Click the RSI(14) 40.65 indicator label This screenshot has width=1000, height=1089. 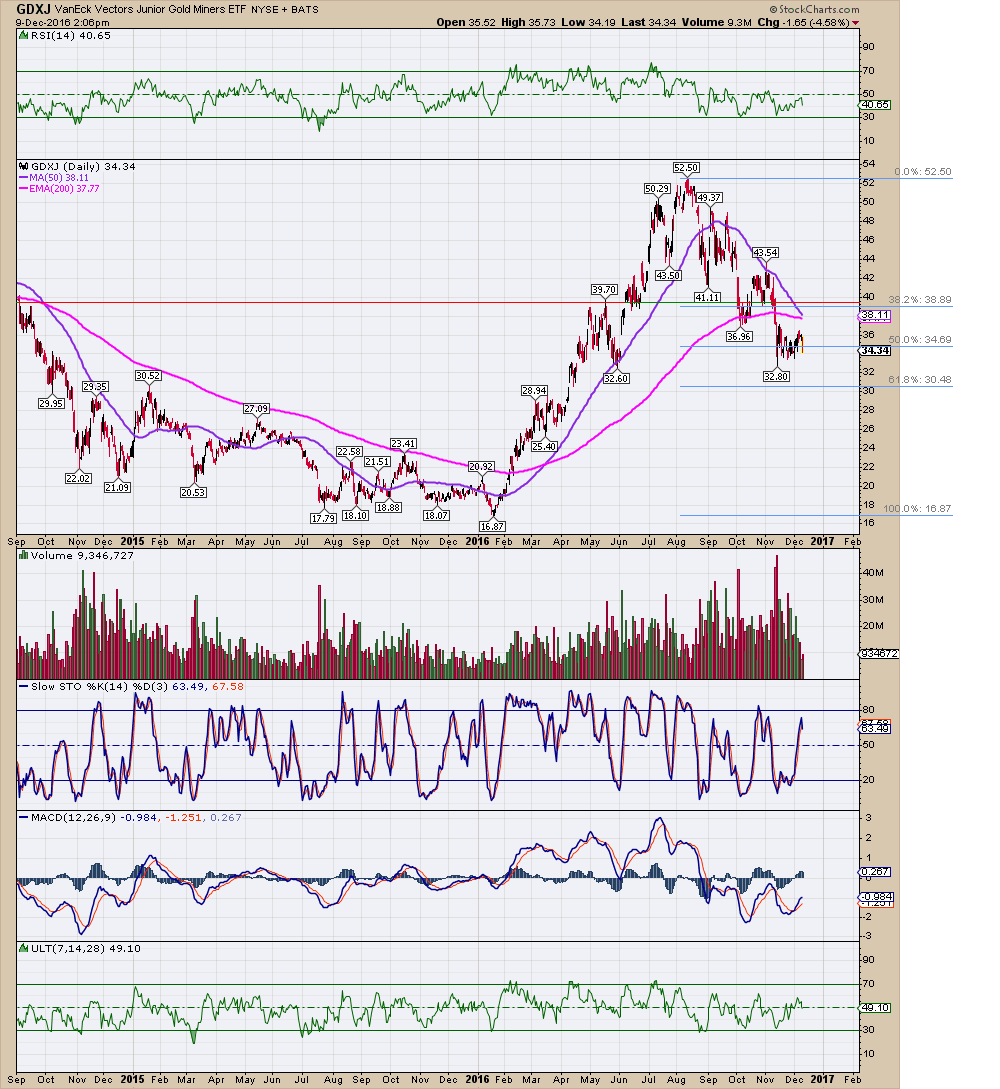(65, 35)
